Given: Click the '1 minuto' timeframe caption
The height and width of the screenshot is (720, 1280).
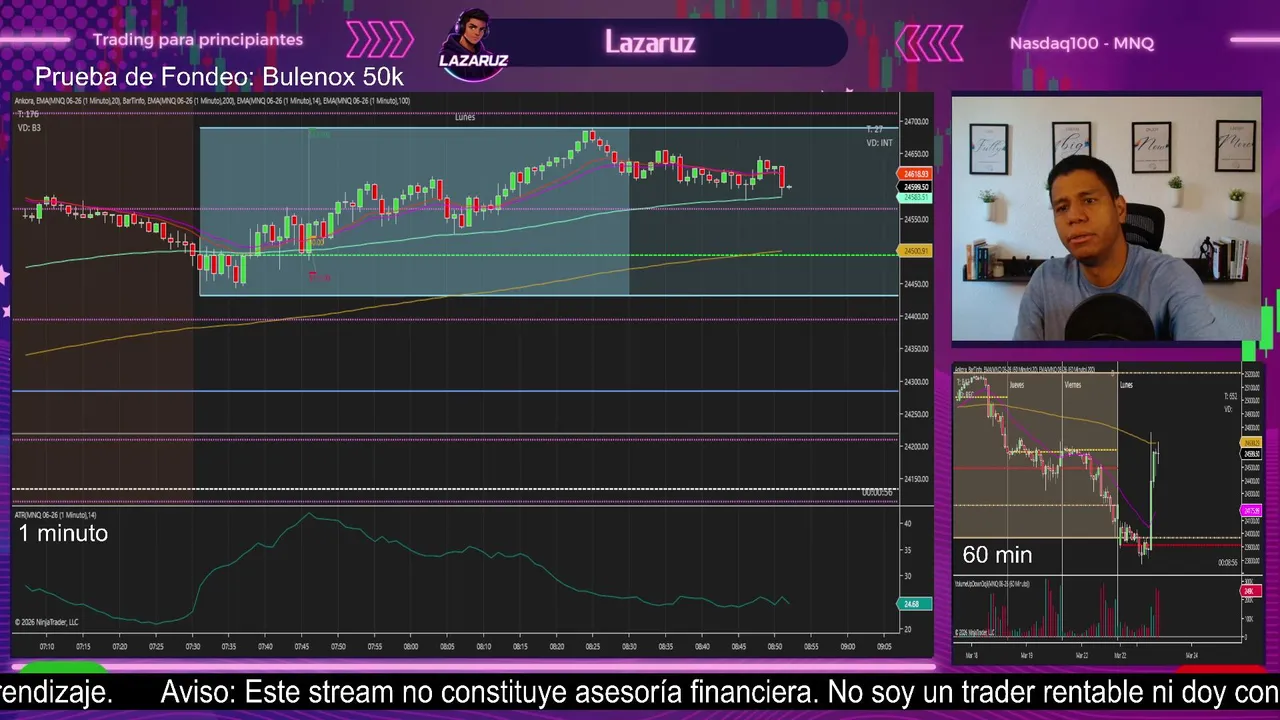Looking at the screenshot, I should [63, 533].
